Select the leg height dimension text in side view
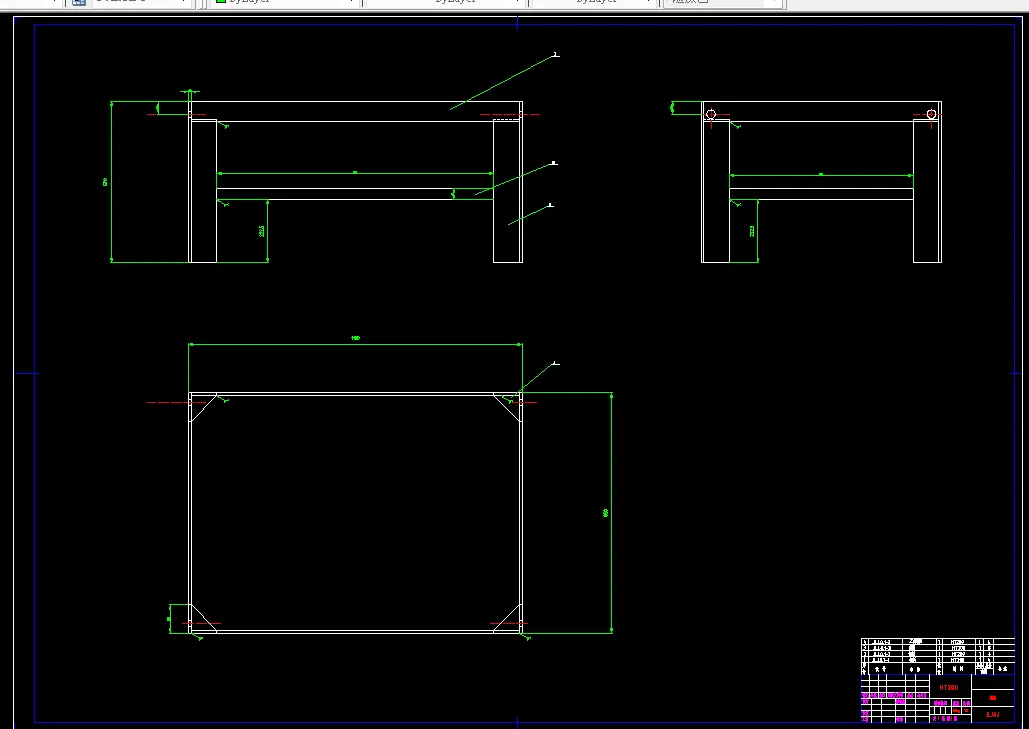This screenshot has height=729, width=1029. point(751,231)
